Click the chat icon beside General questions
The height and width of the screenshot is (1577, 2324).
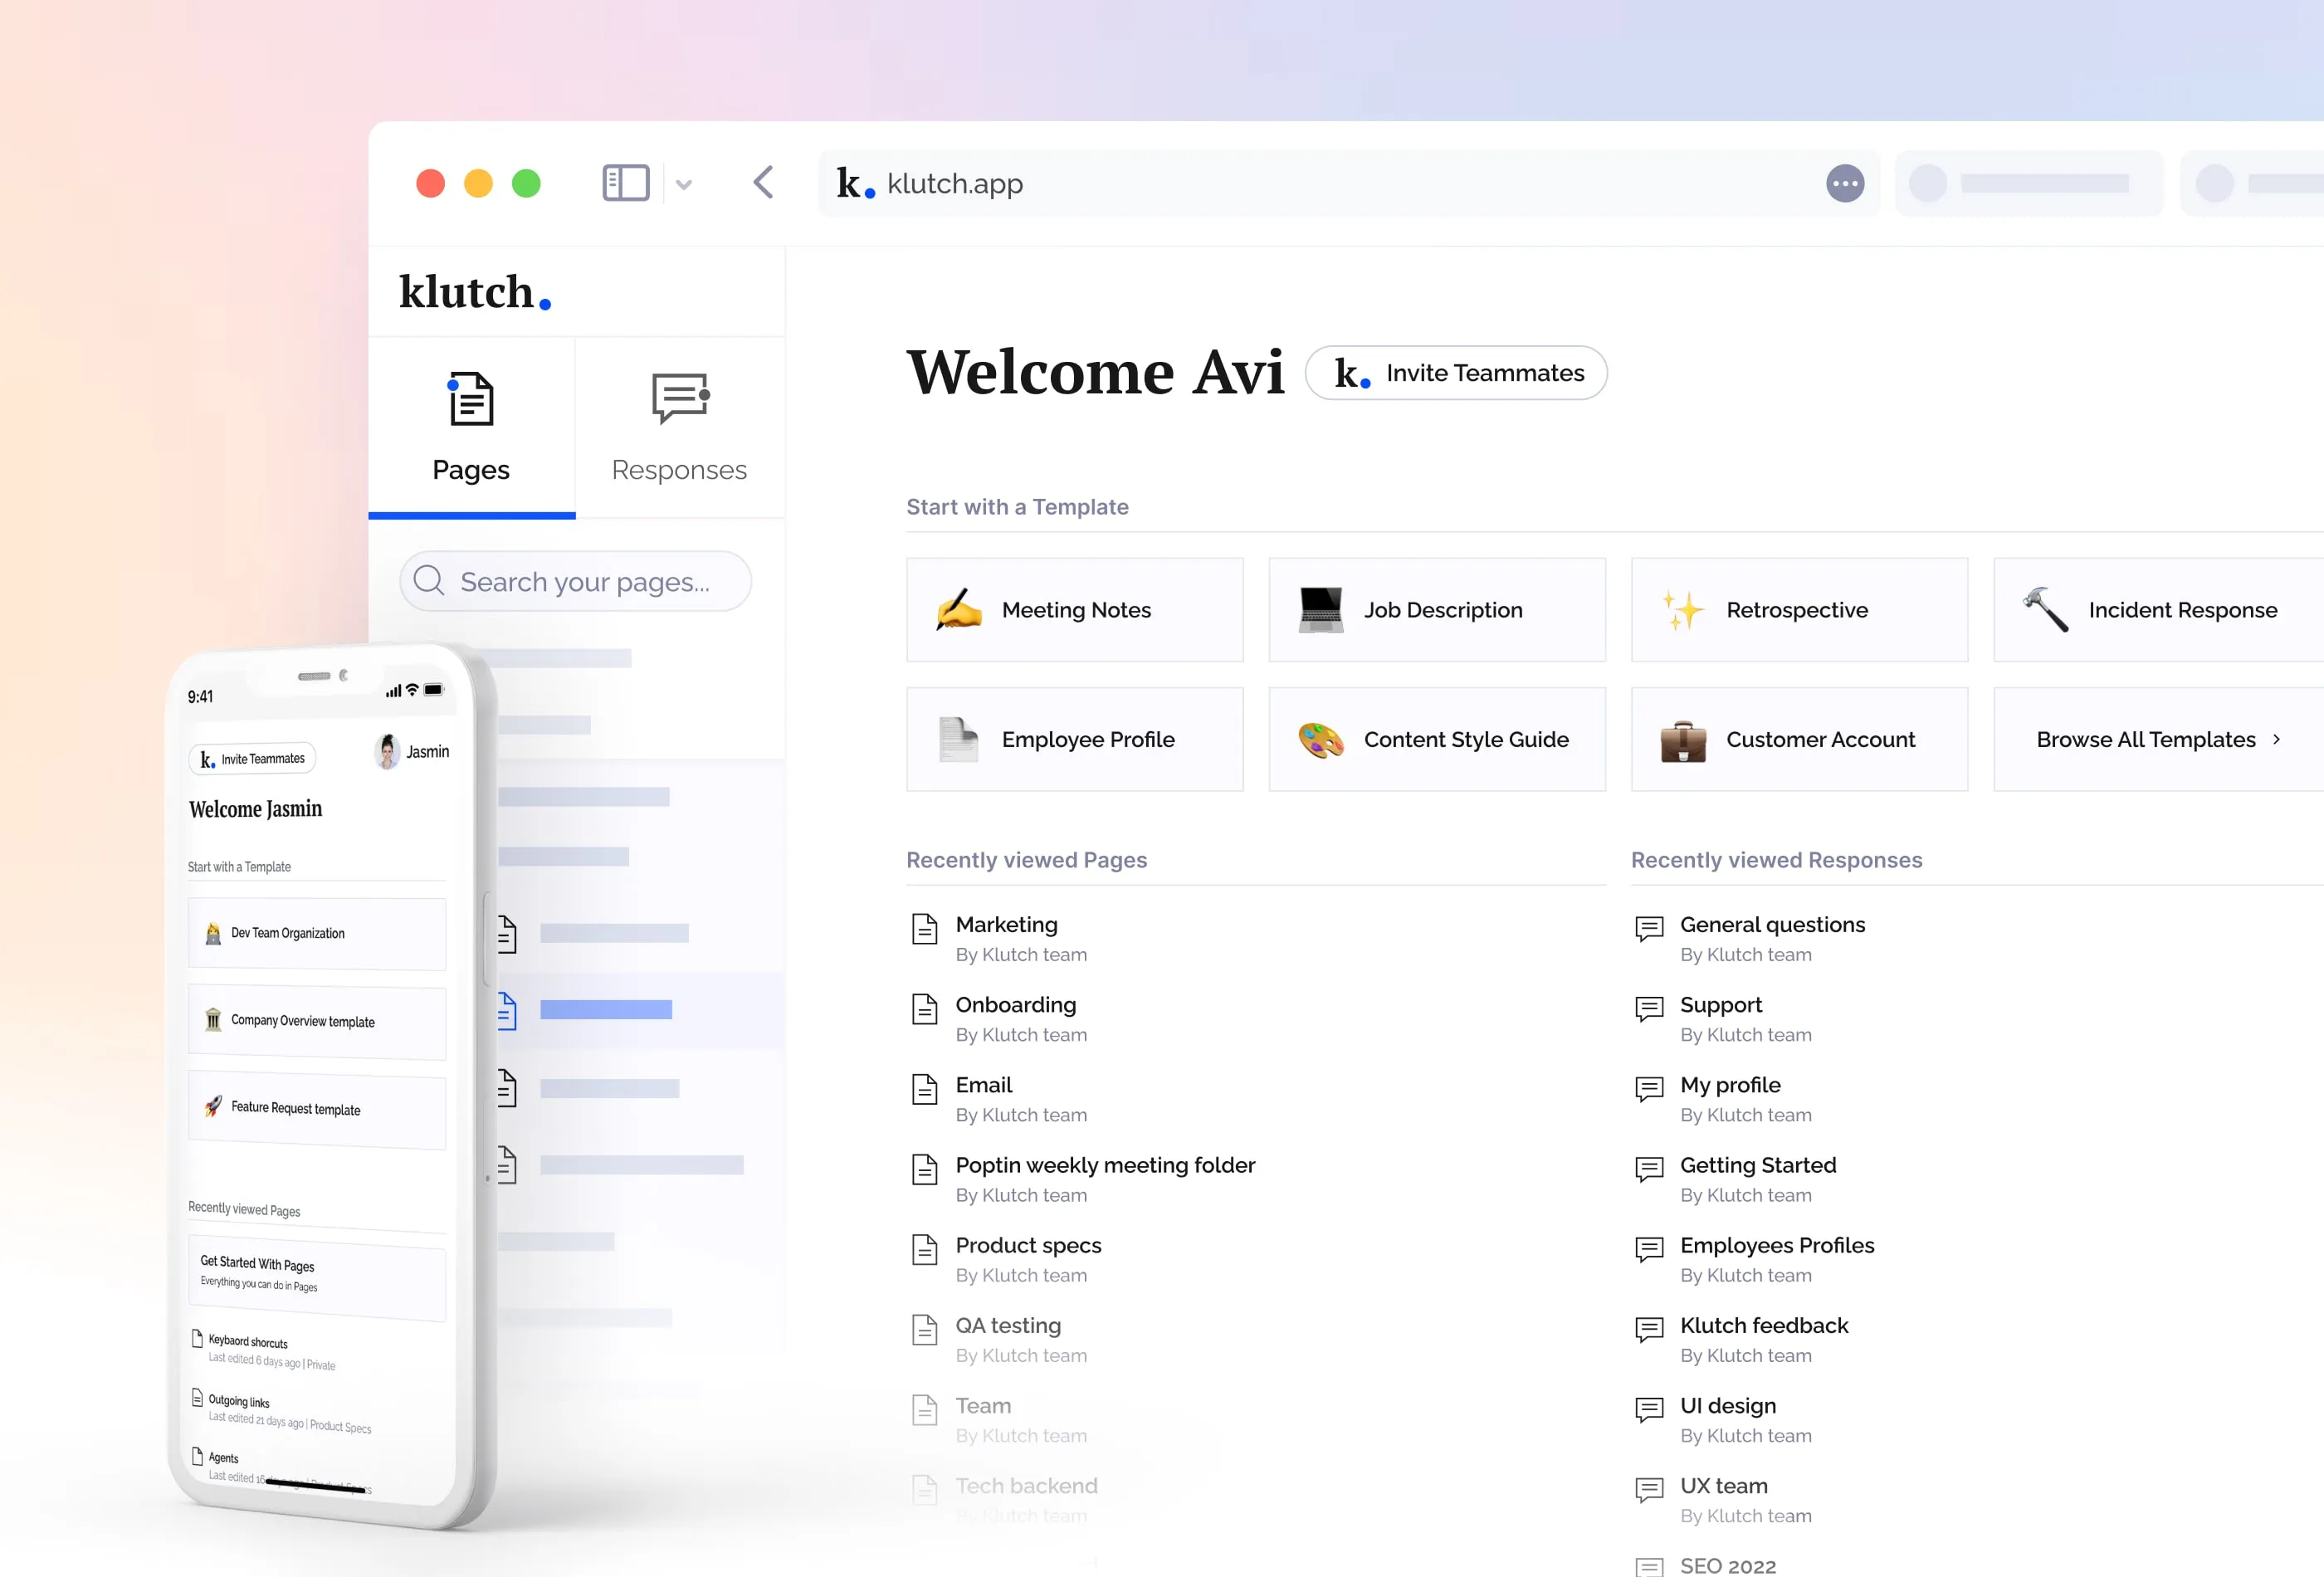[1649, 929]
